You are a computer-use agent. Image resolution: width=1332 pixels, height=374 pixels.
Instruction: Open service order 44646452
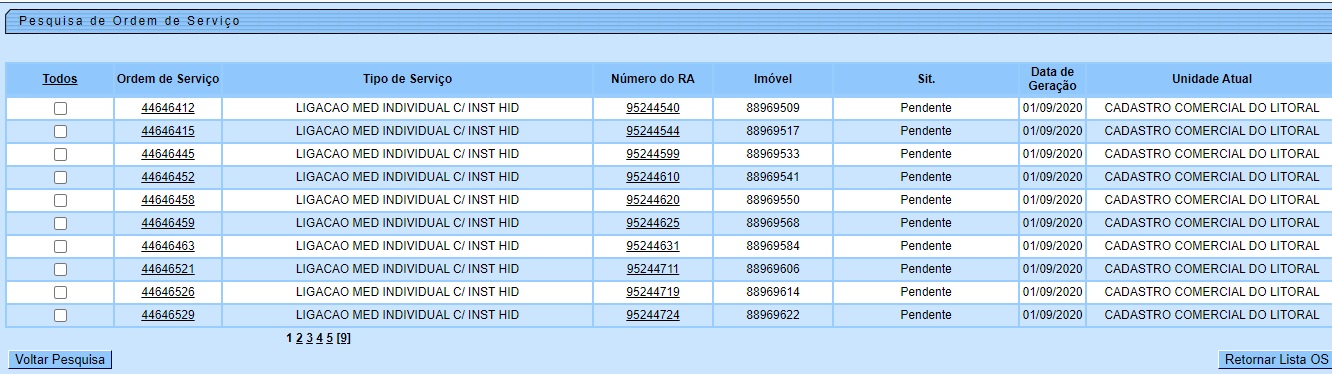coord(168,177)
